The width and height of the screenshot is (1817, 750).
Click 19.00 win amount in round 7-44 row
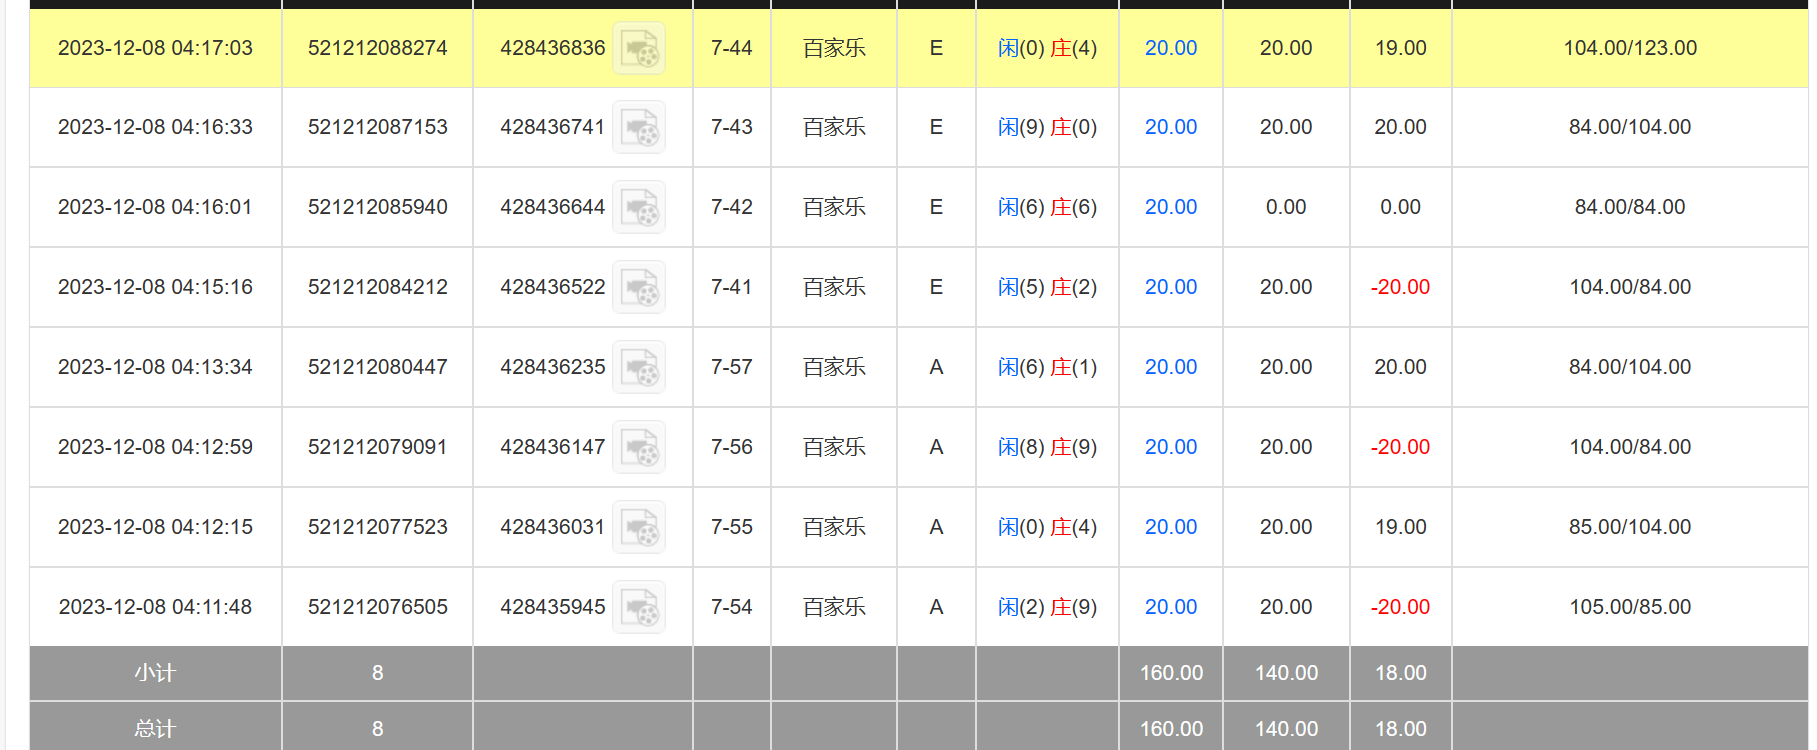pyautogui.click(x=1400, y=48)
